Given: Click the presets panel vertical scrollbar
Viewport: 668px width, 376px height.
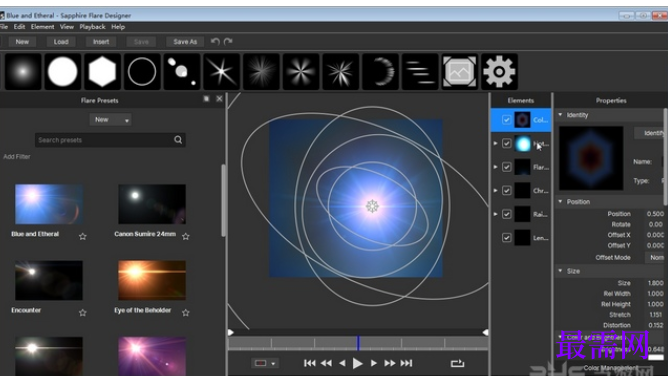Looking at the screenshot, I should click(223, 200).
